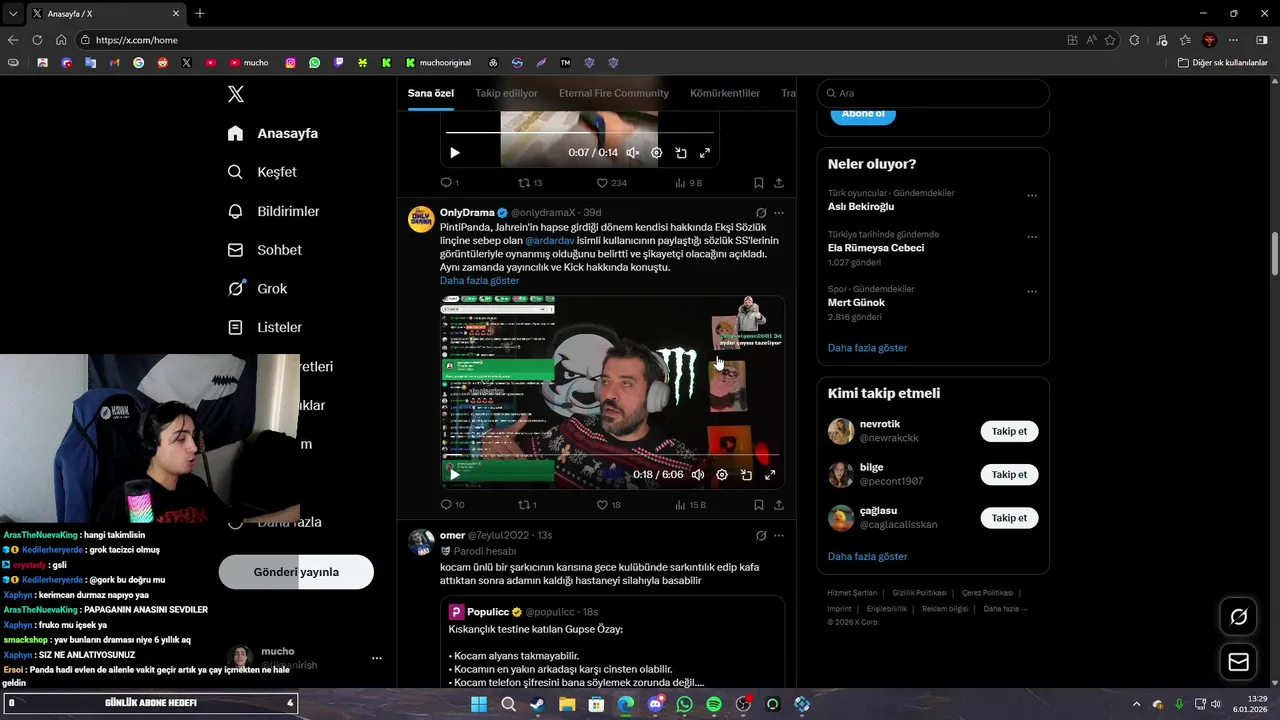The image size is (1280, 720).
Task: Seek on the top video progress bar
Action: (580, 133)
